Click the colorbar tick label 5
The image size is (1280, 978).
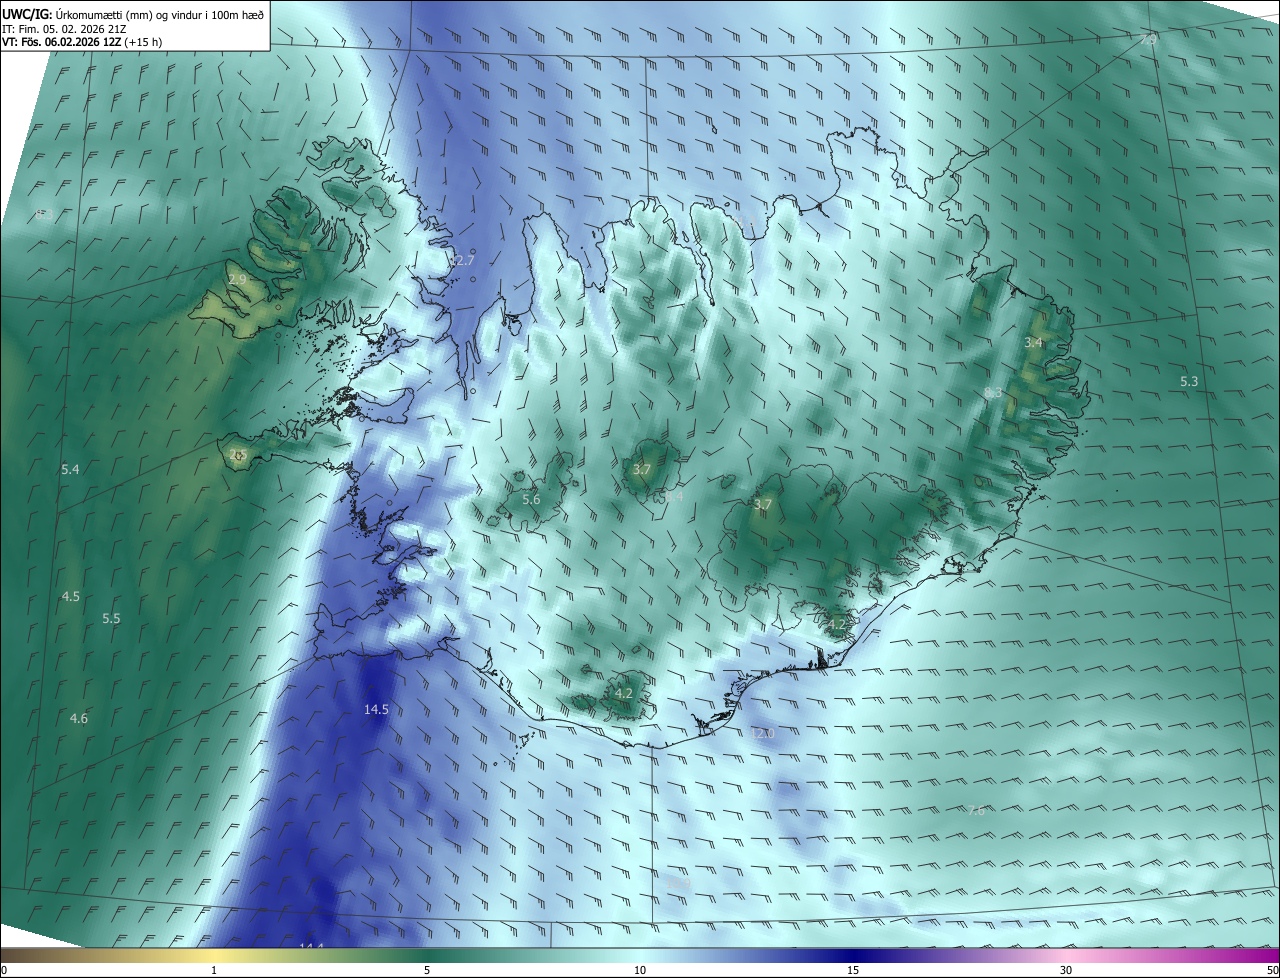tap(427, 970)
